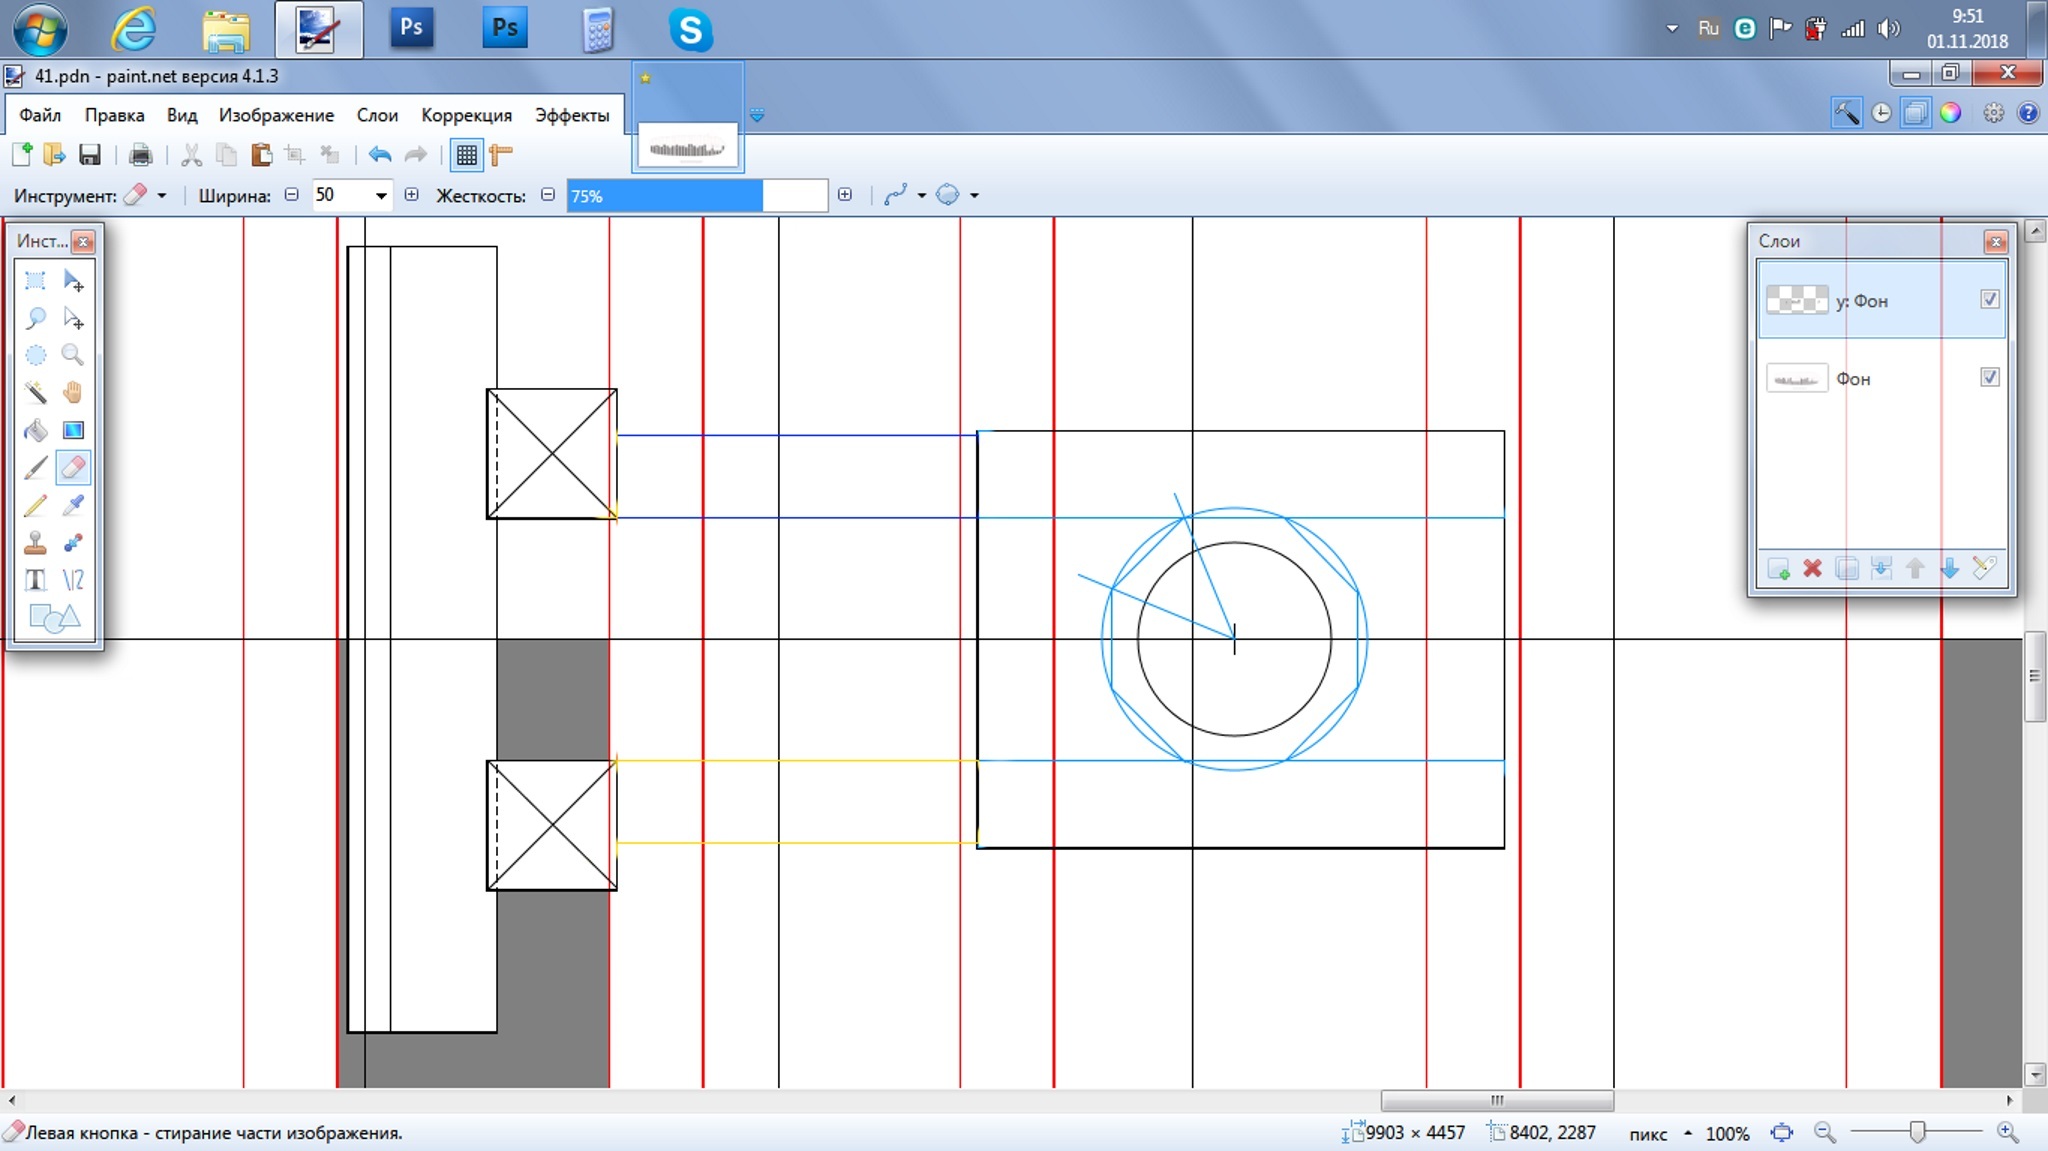Expand the brush width dropdown list
The width and height of the screenshot is (2048, 1151).
point(381,196)
